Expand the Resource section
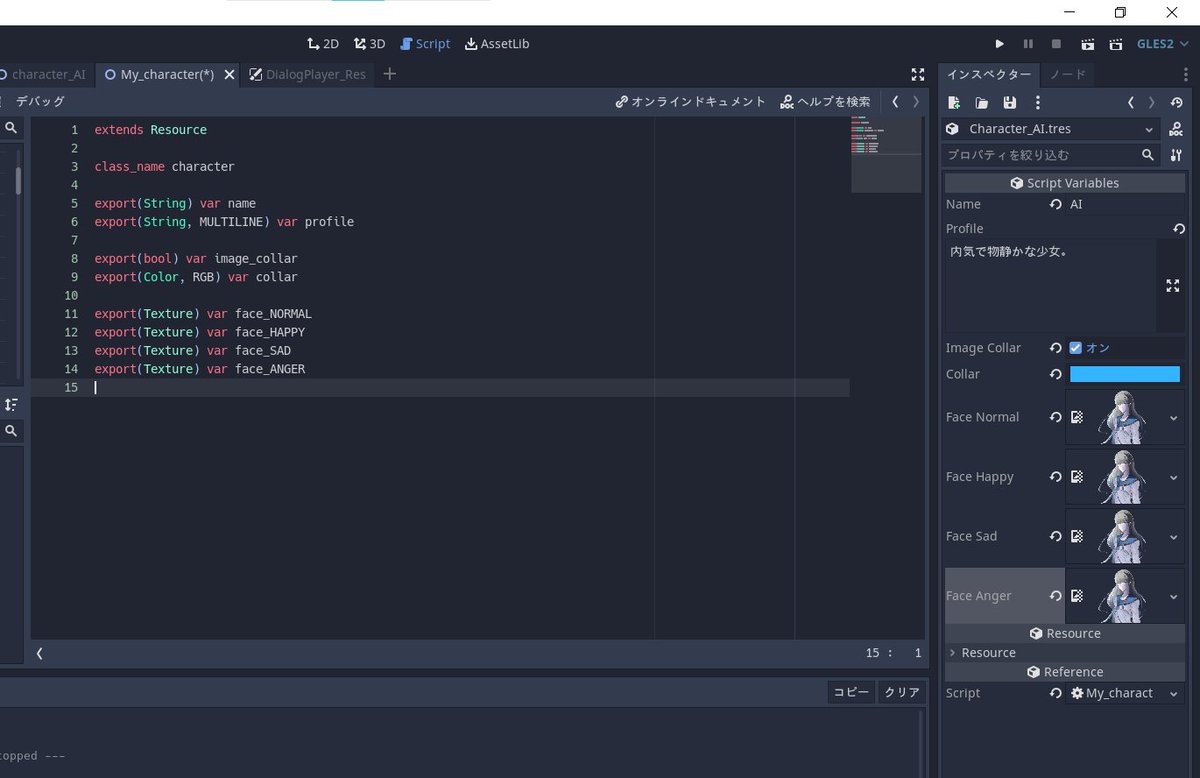The height and width of the screenshot is (778, 1200). coord(1065,653)
